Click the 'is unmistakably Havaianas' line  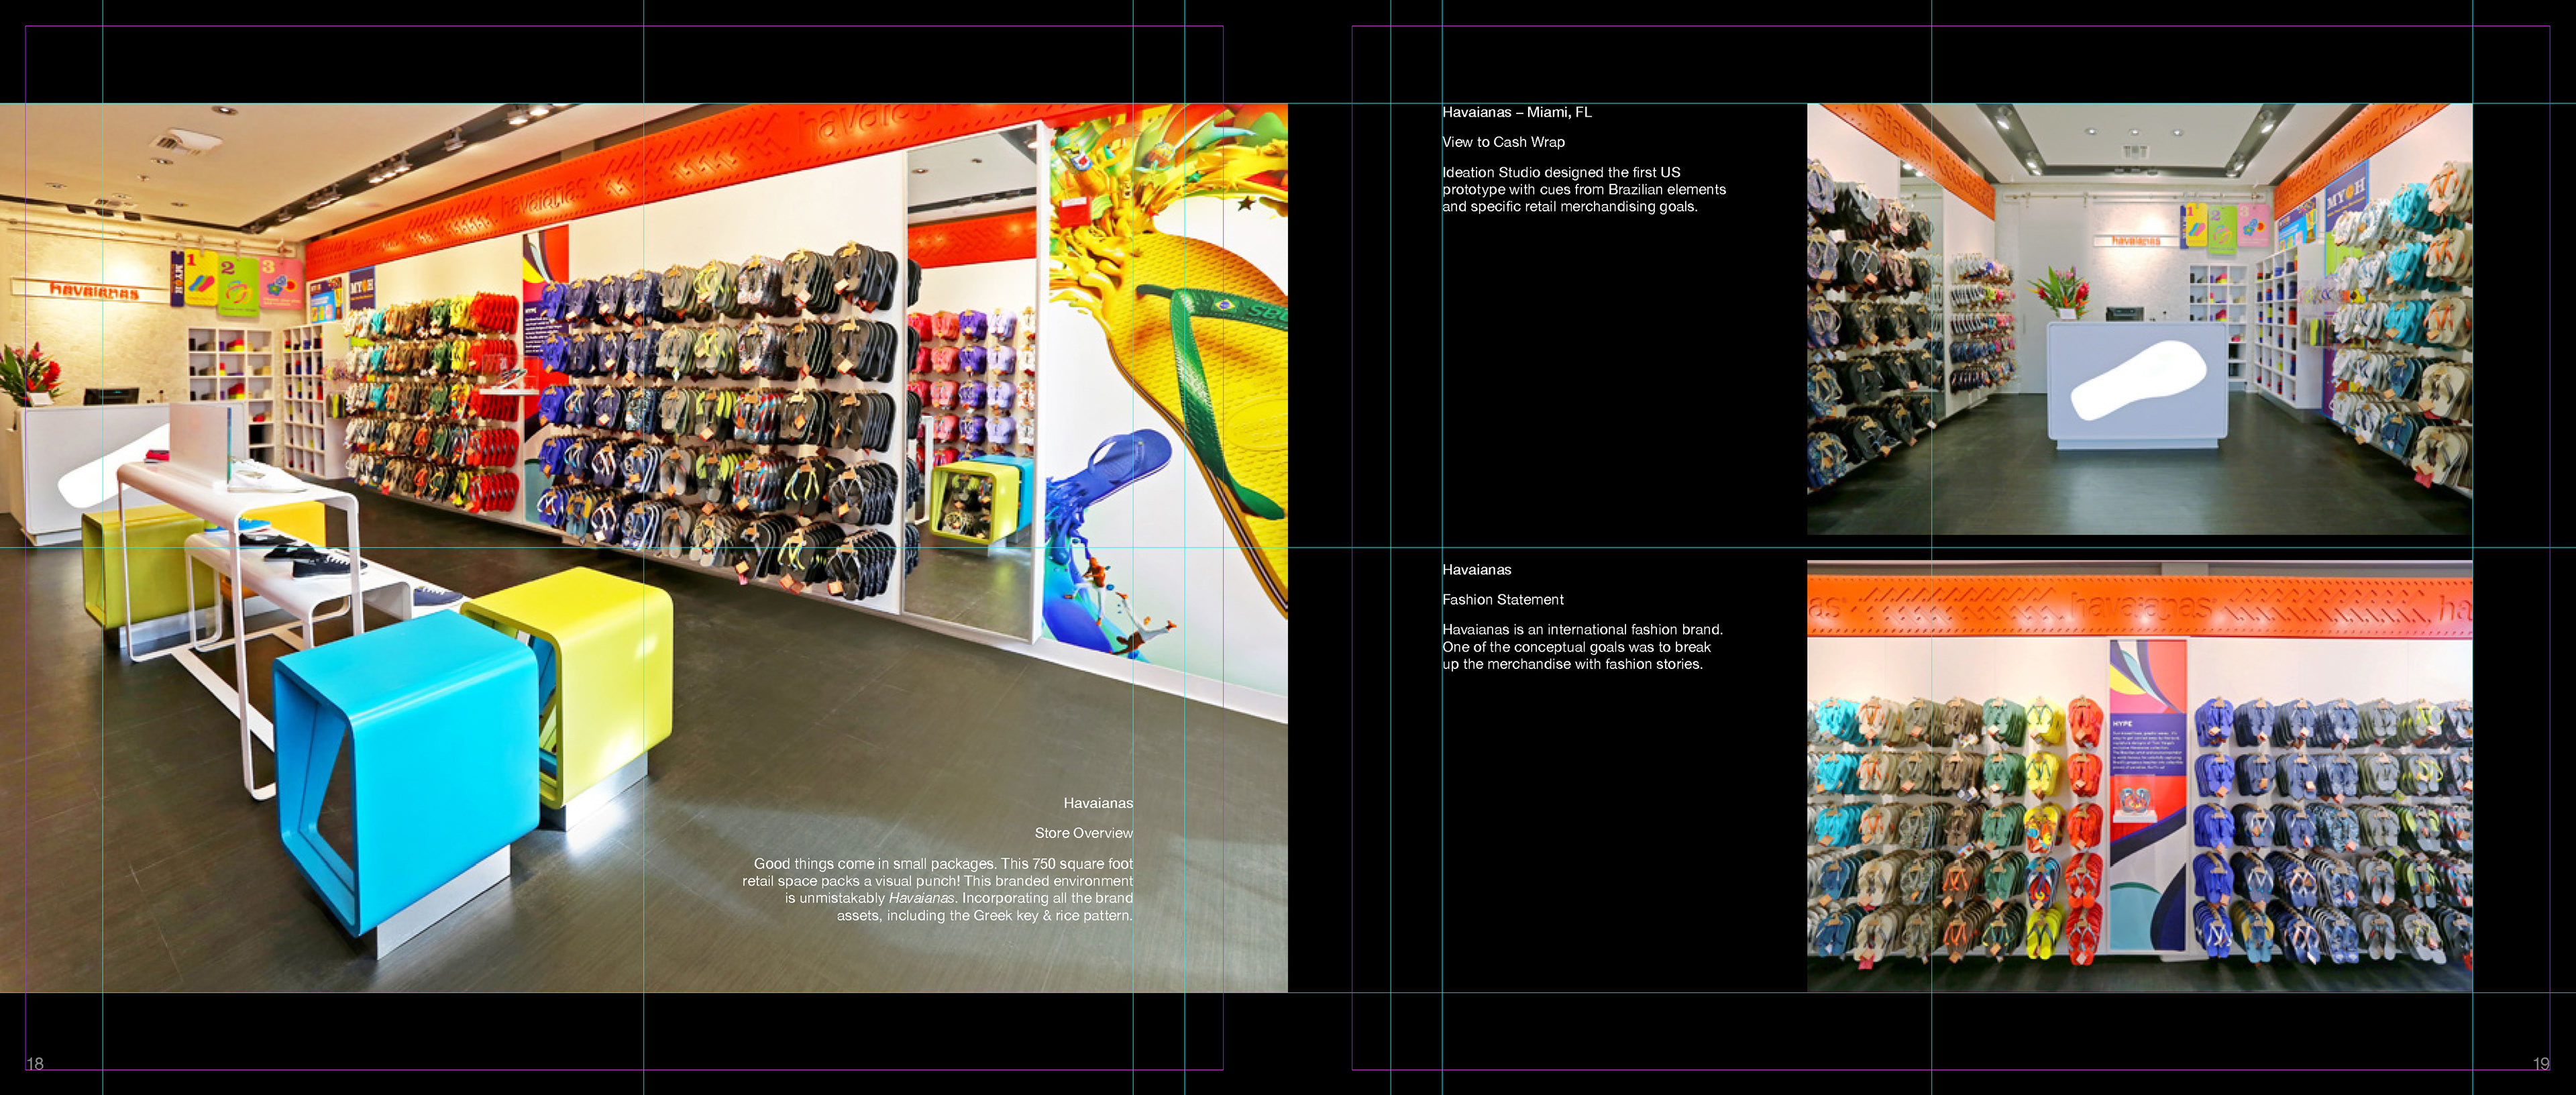pyautogui.click(x=959, y=898)
